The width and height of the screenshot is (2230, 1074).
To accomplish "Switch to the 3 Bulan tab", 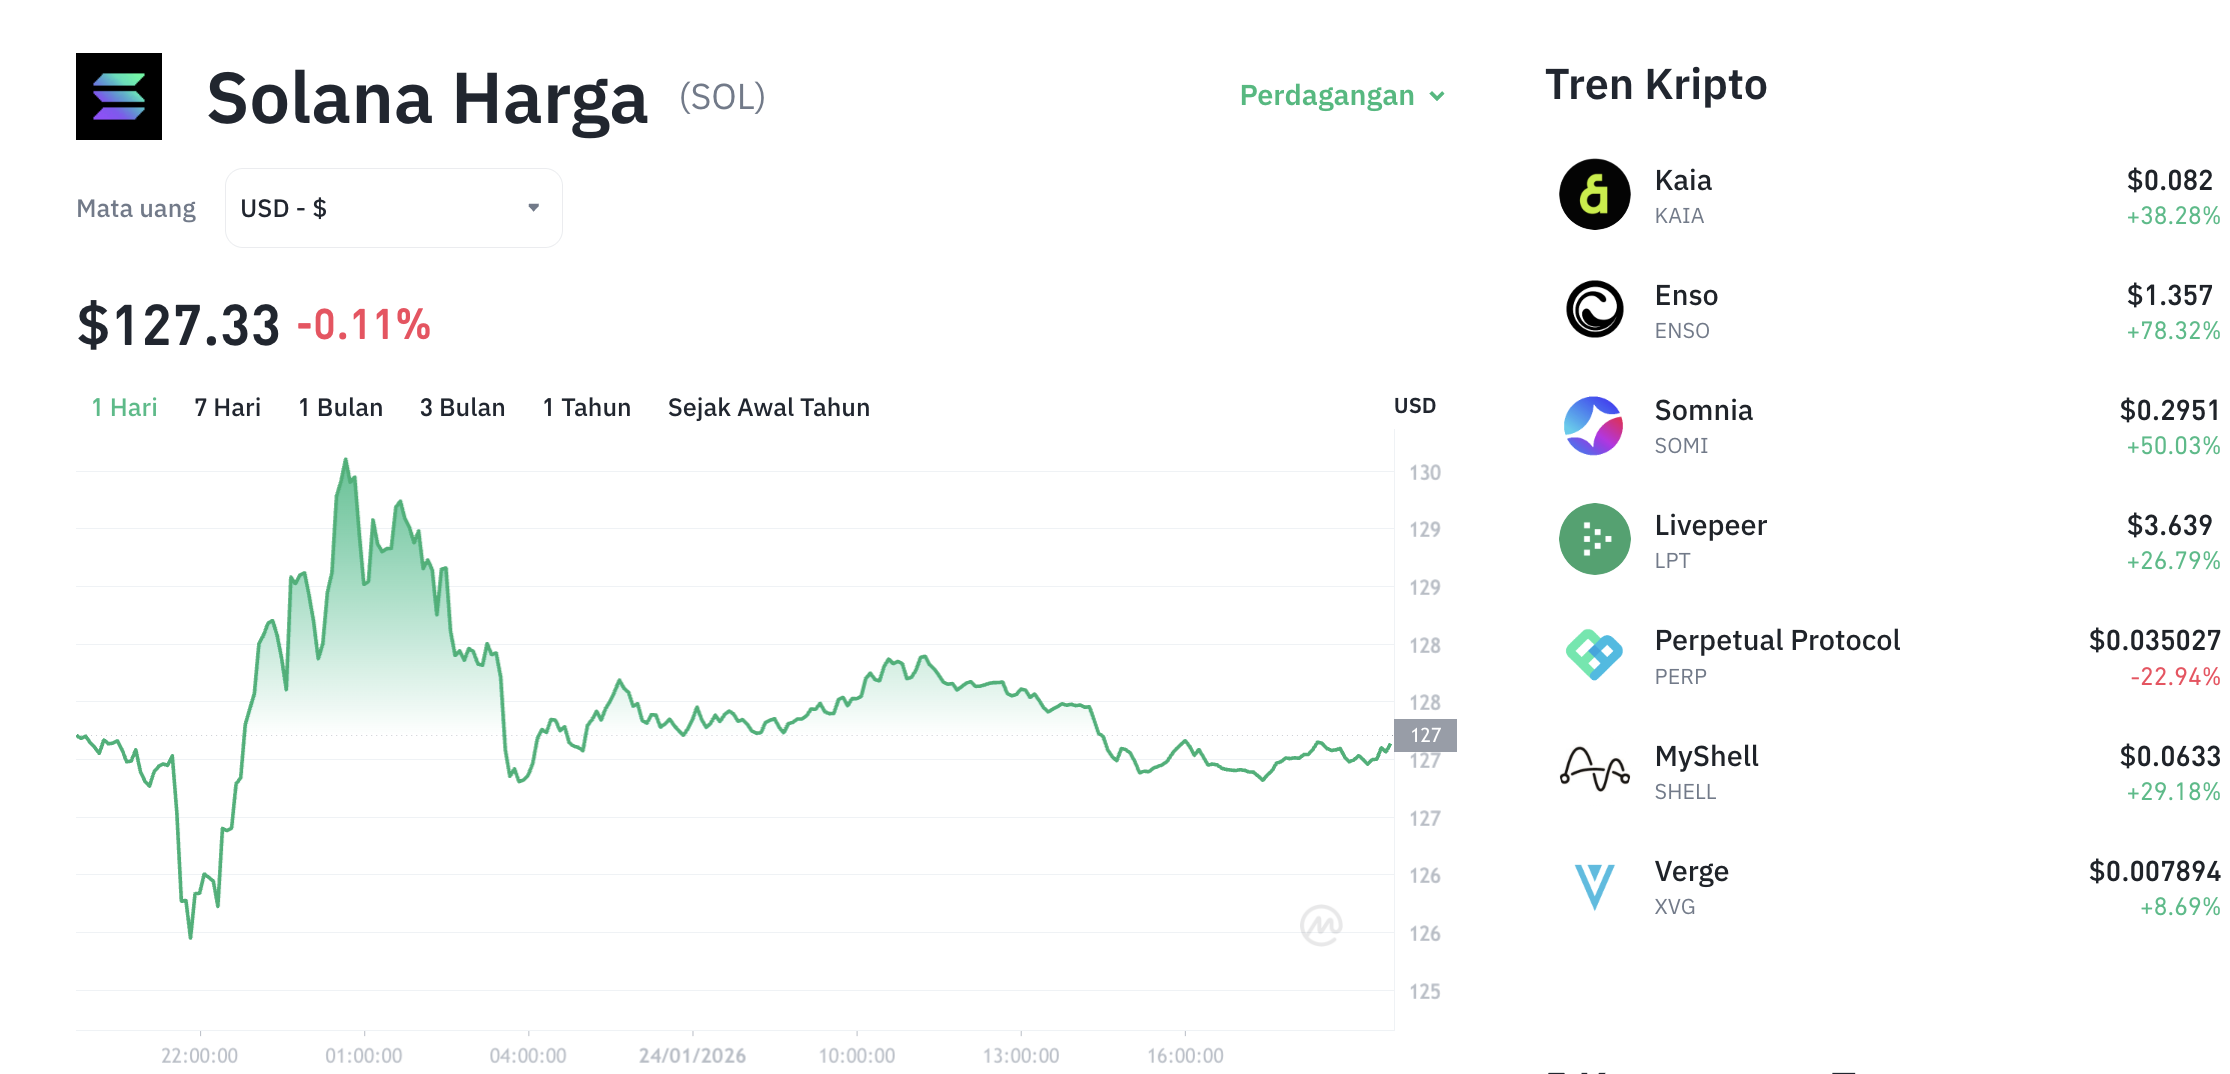I will click(x=461, y=407).
